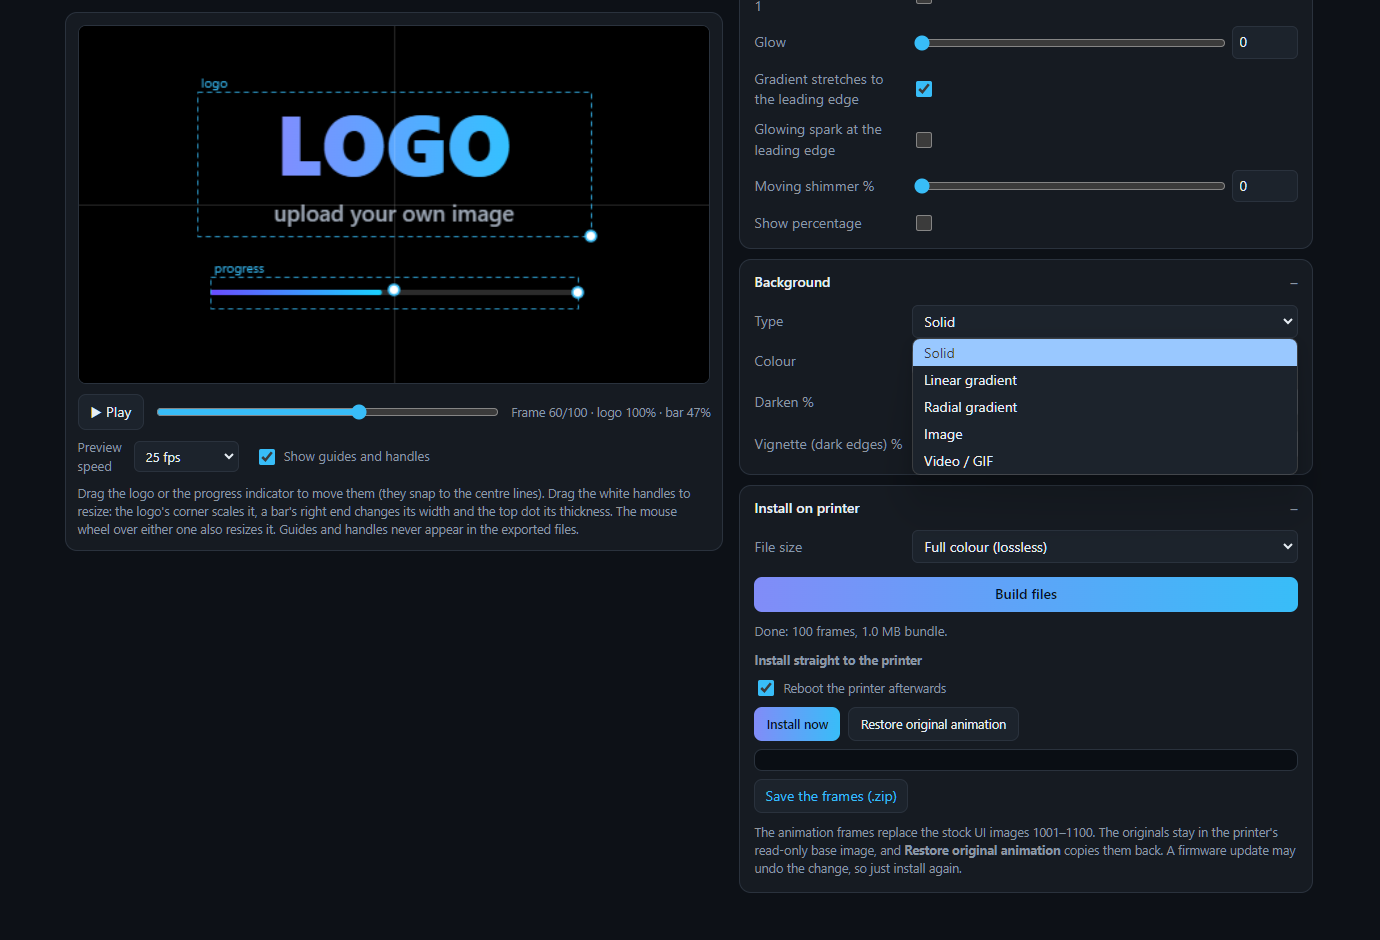
Task: Click the LOGO image in preview
Action: pyautogui.click(x=395, y=146)
